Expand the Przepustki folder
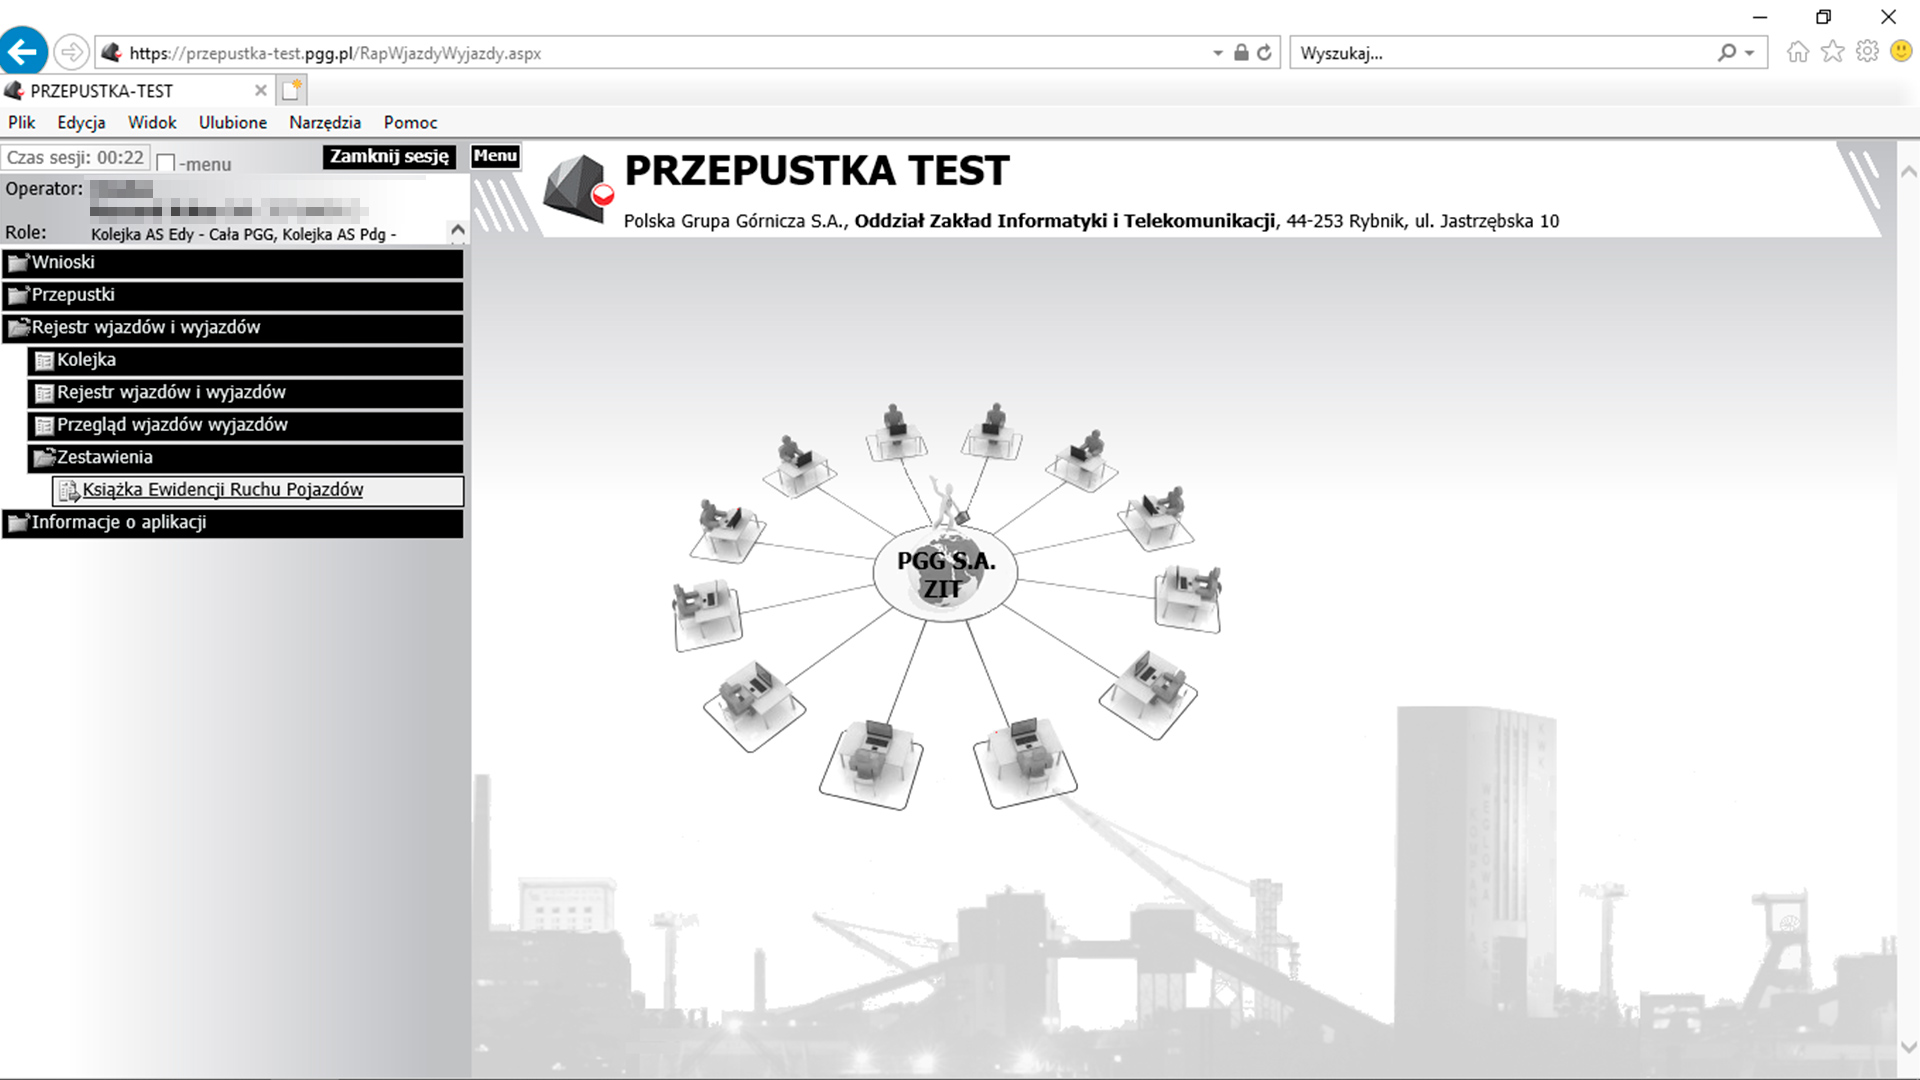 (x=233, y=296)
